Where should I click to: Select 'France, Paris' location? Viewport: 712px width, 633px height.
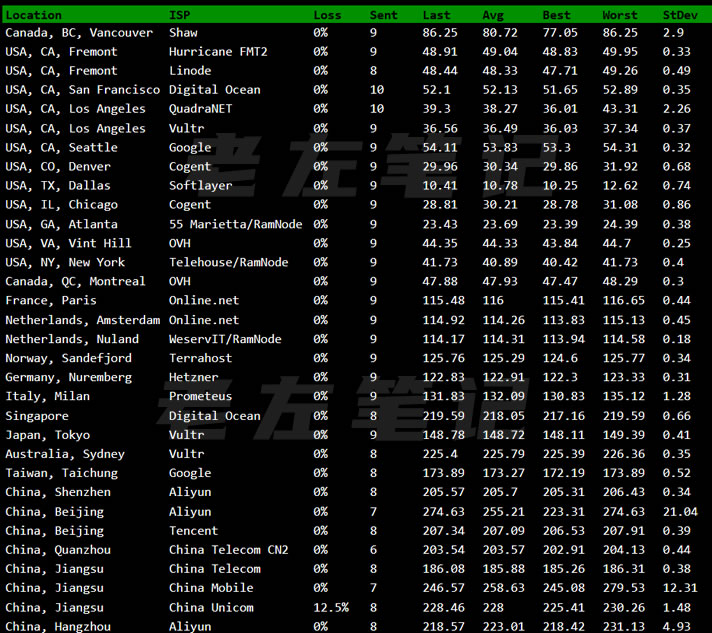pos(51,301)
